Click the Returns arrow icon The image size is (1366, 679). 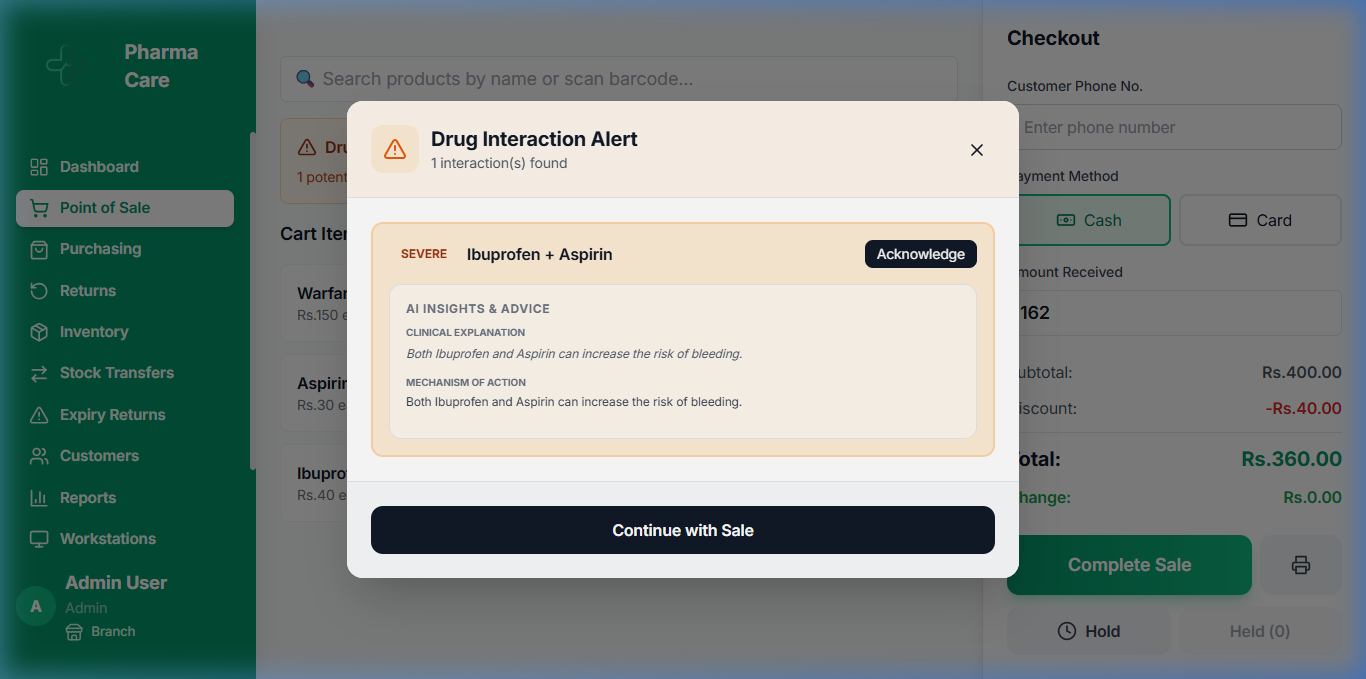click(39, 291)
